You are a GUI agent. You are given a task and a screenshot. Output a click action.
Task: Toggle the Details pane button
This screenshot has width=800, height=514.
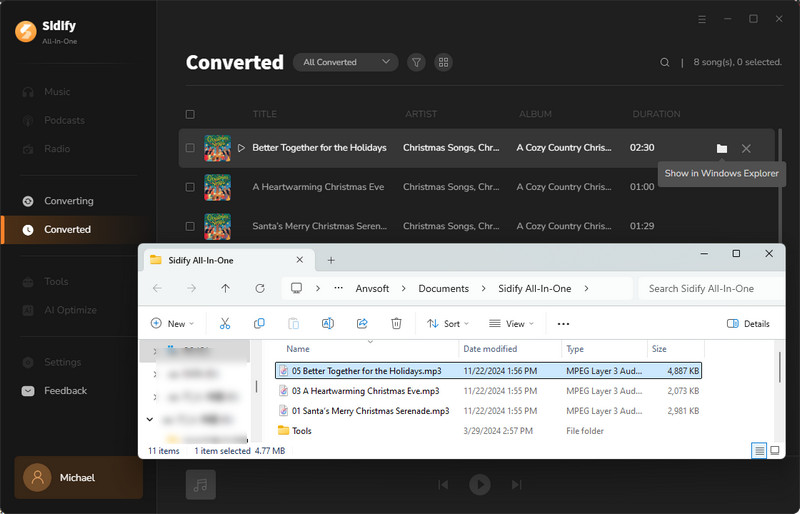click(x=748, y=324)
